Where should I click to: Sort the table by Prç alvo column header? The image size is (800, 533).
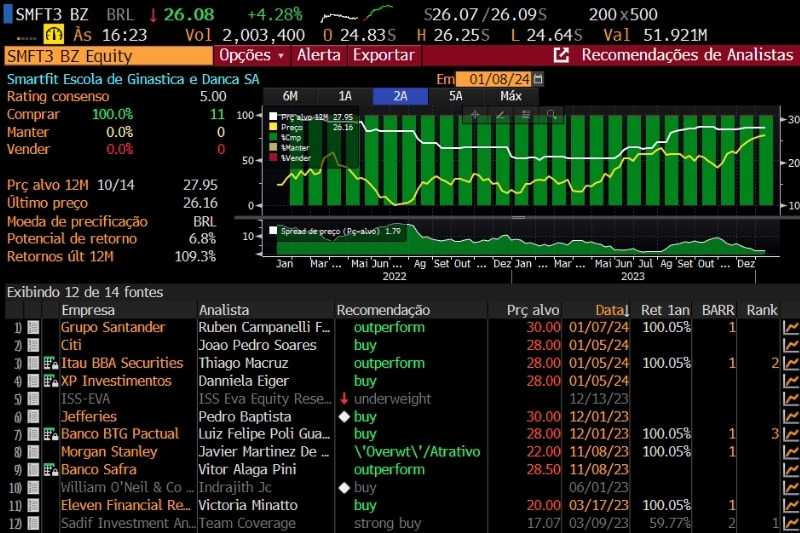[x=533, y=310]
